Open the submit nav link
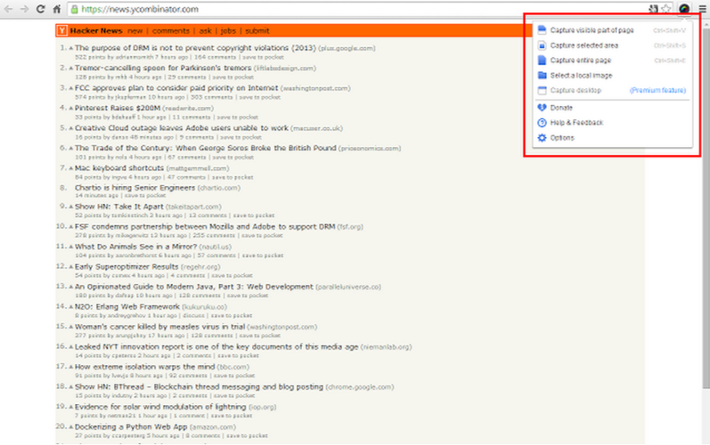The image size is (710, 445). click(x=257, y=31)
